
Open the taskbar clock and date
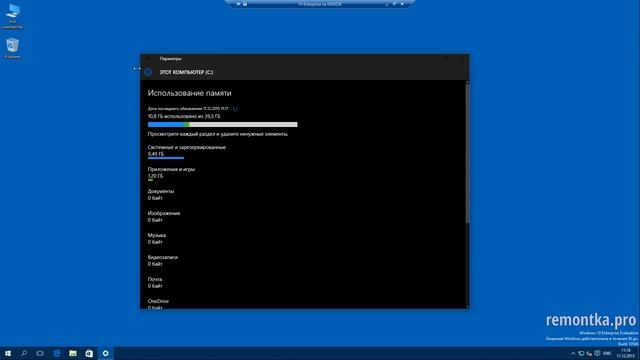626,353
